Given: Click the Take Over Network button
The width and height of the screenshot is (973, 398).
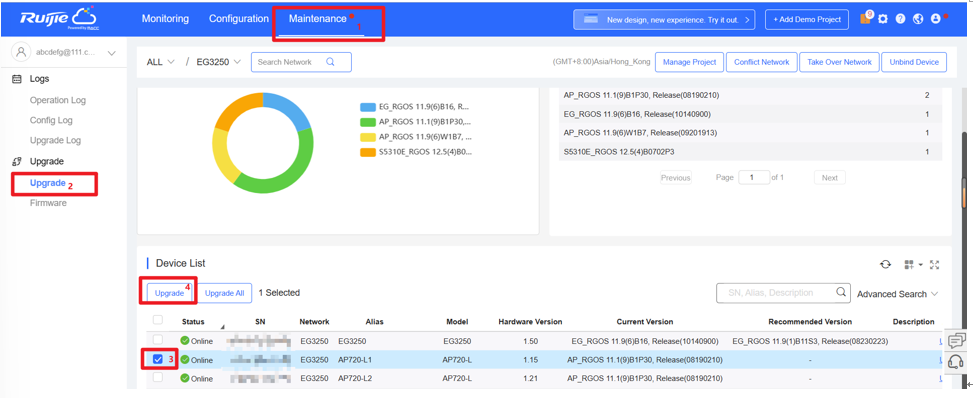Looking at the screenshot, I should coord(840,62).
